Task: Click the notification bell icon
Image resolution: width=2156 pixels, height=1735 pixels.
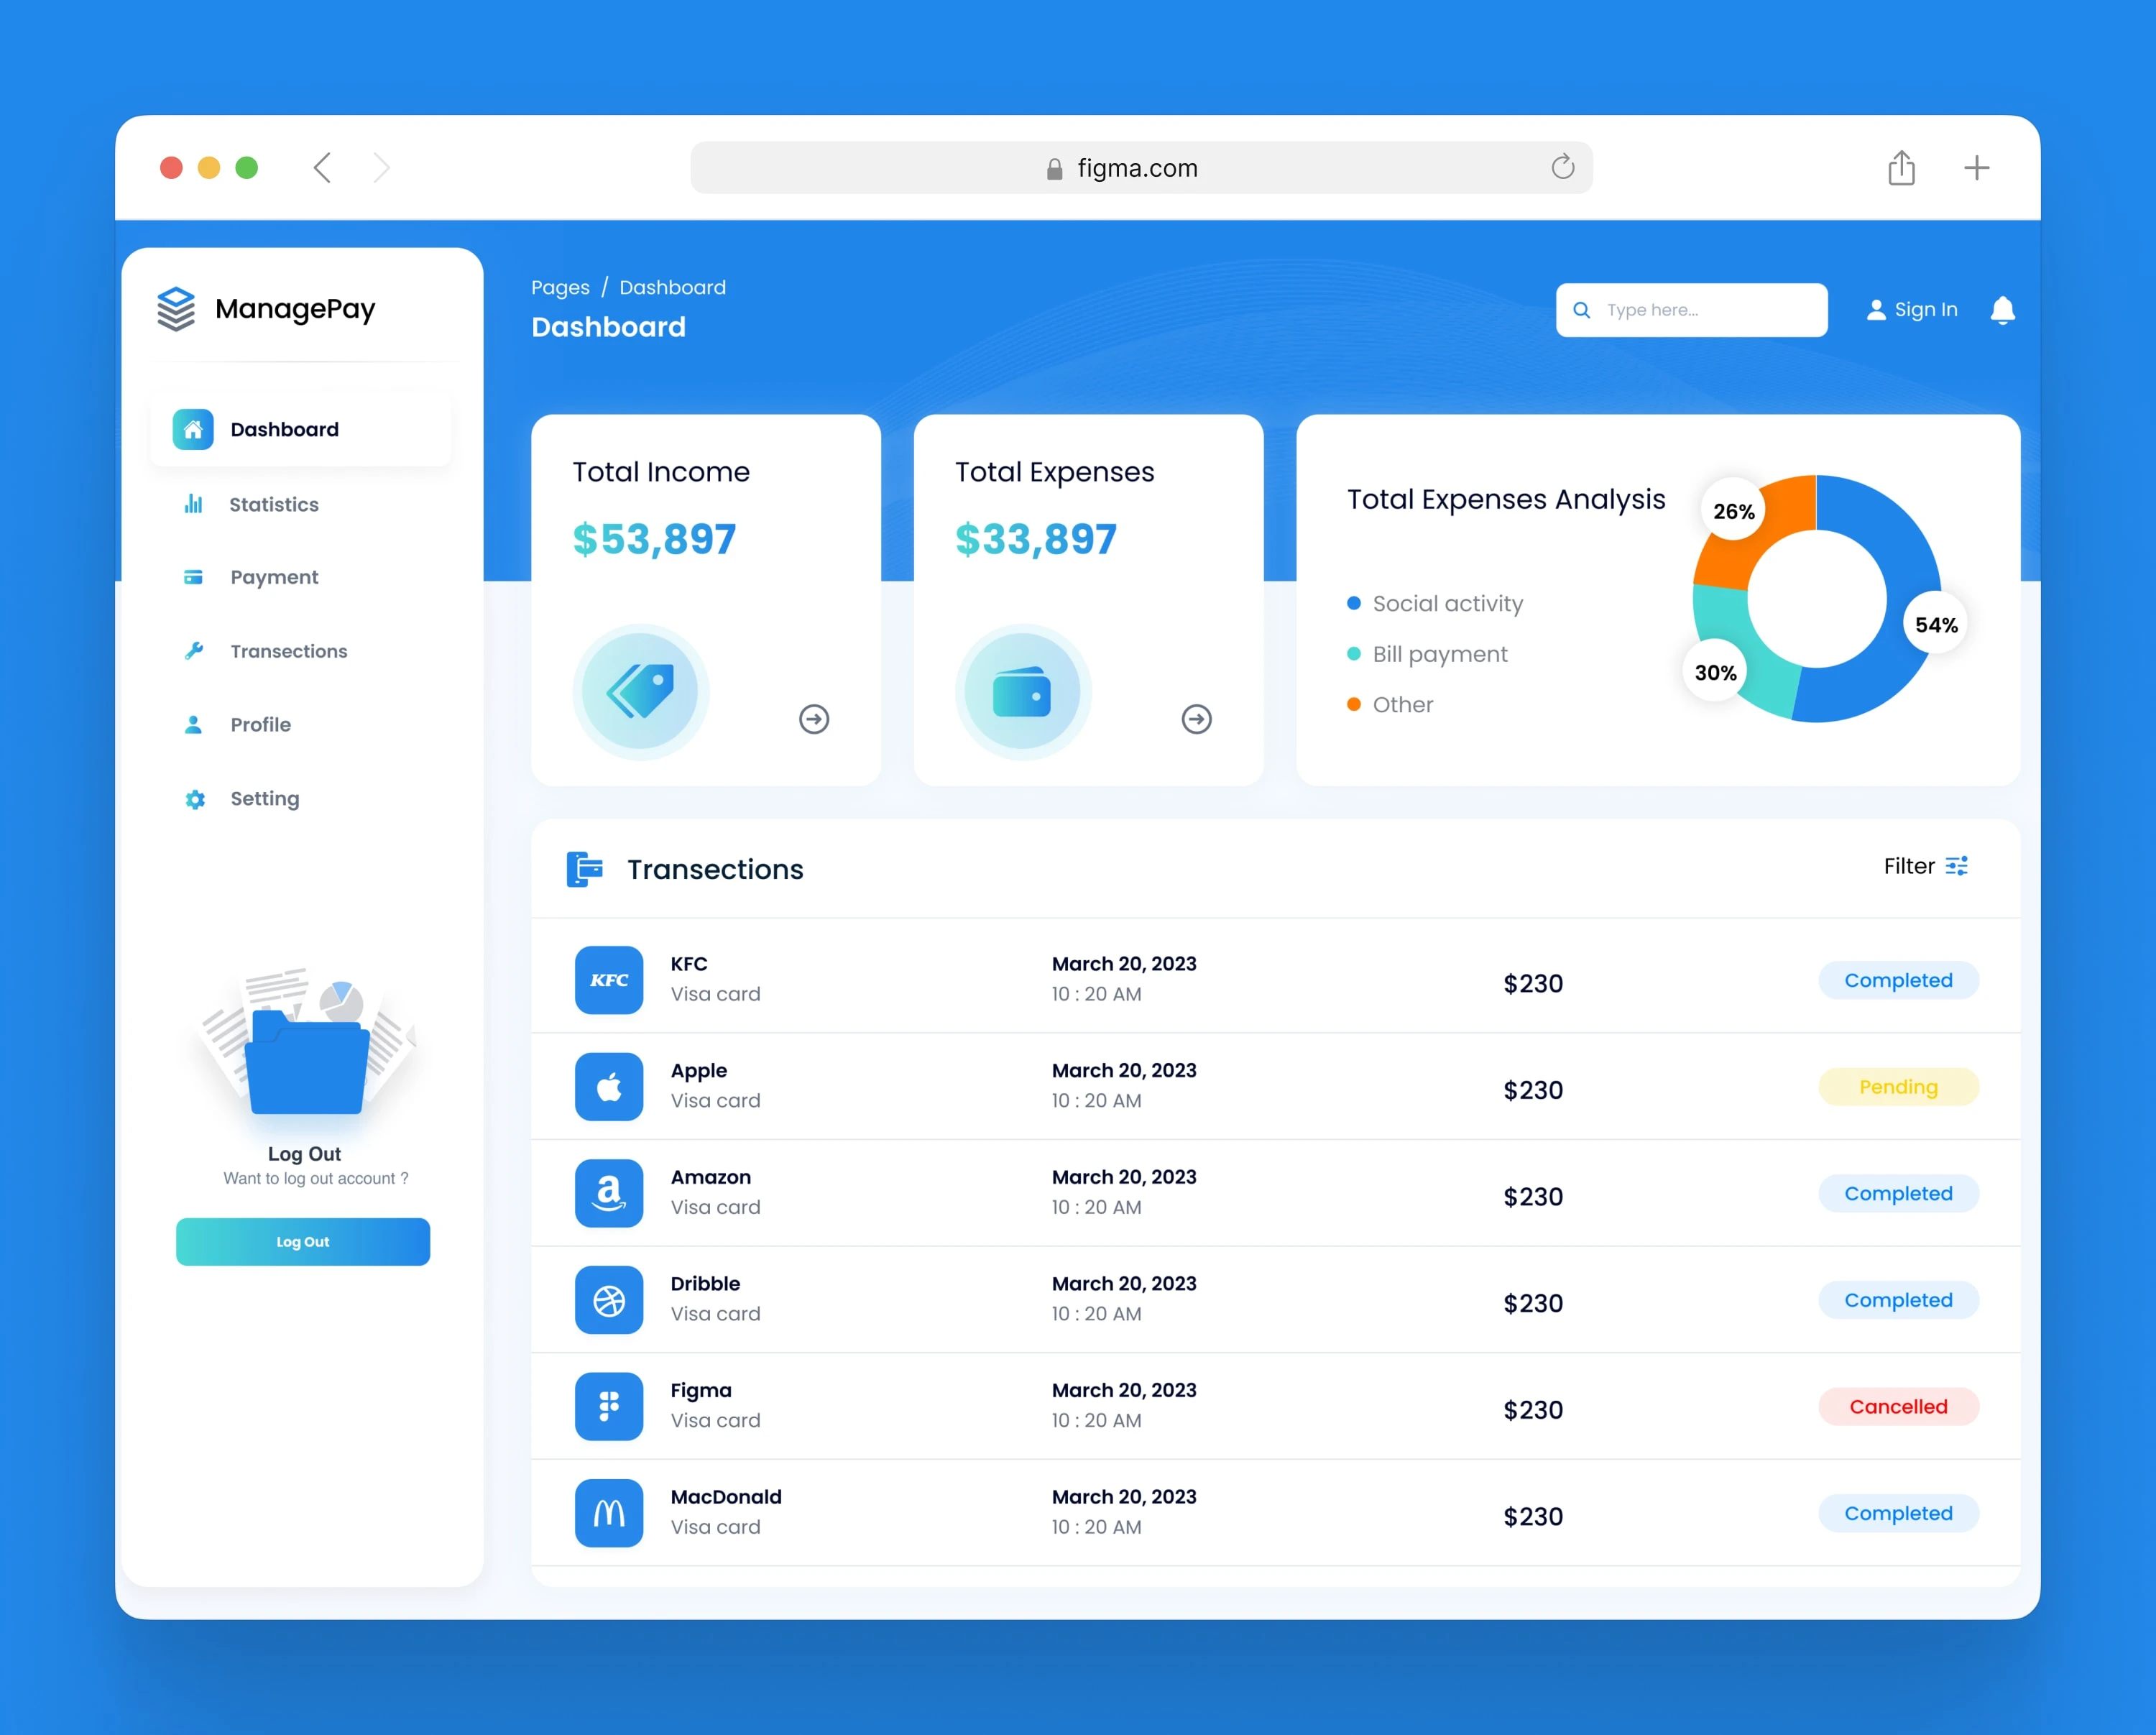Action: tap(2002, 311)
